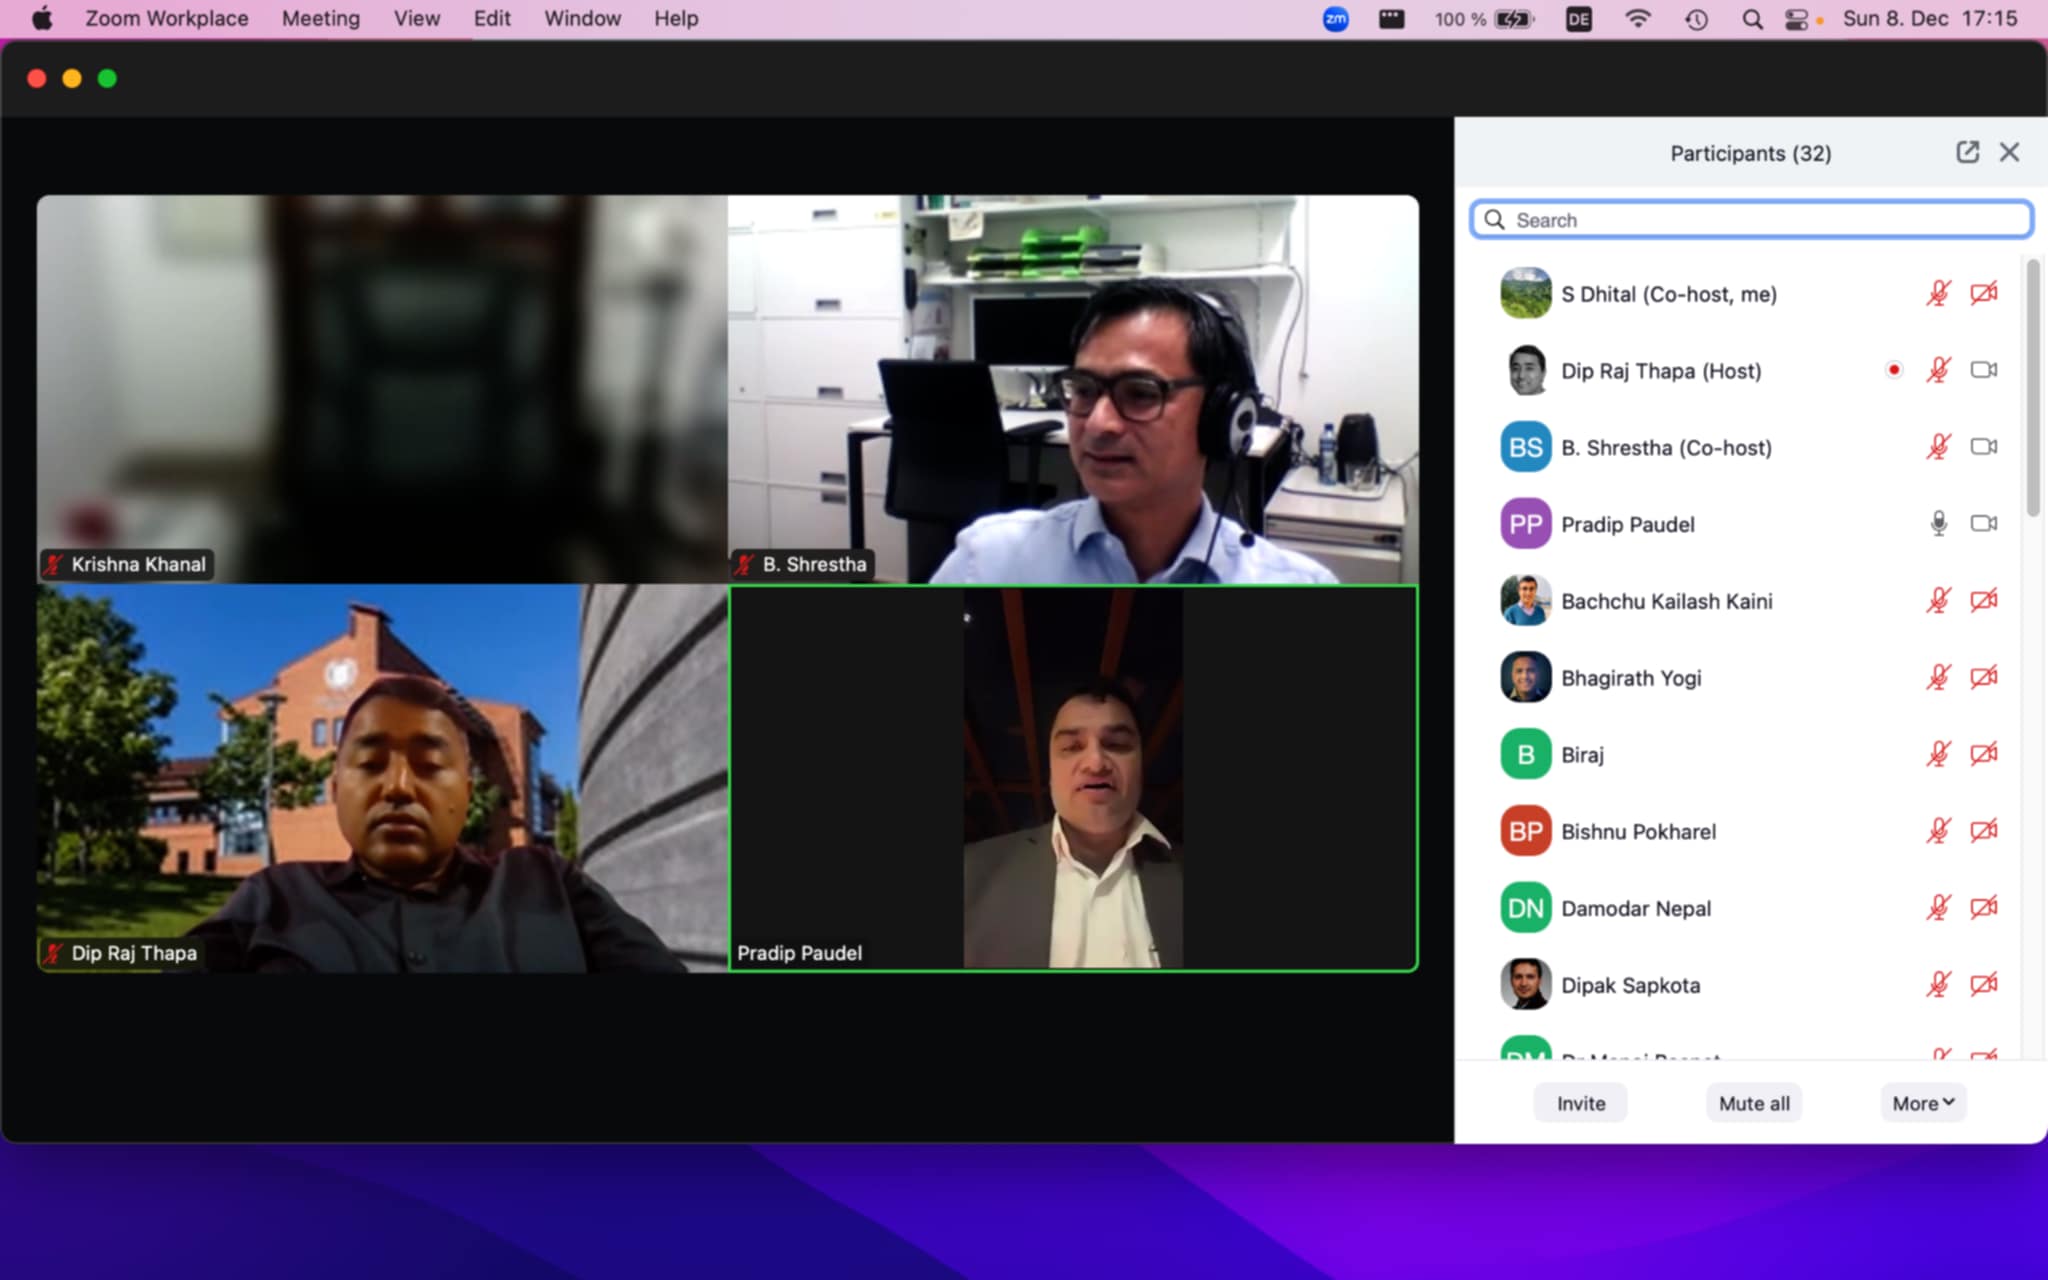Click Bishnu Pokharel's camera-off icon
The width and height of the screenshot is (2048, 1280).
[x=1984, y=831]
